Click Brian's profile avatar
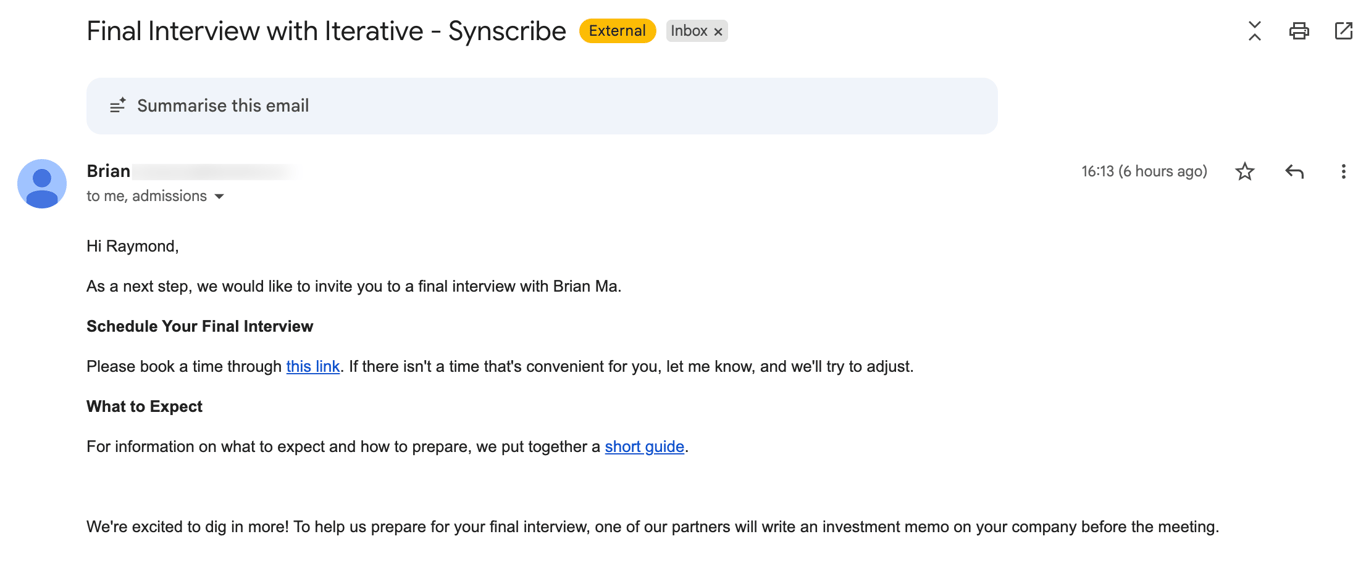Screen dimensions: 1366x571 (x=42, y=184)
